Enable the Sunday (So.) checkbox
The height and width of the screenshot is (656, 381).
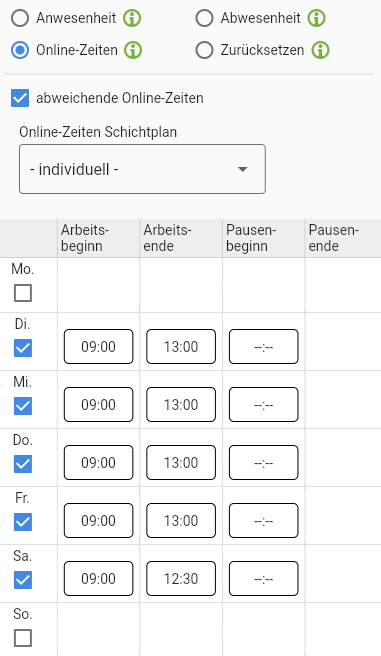[x=23, y=638]
